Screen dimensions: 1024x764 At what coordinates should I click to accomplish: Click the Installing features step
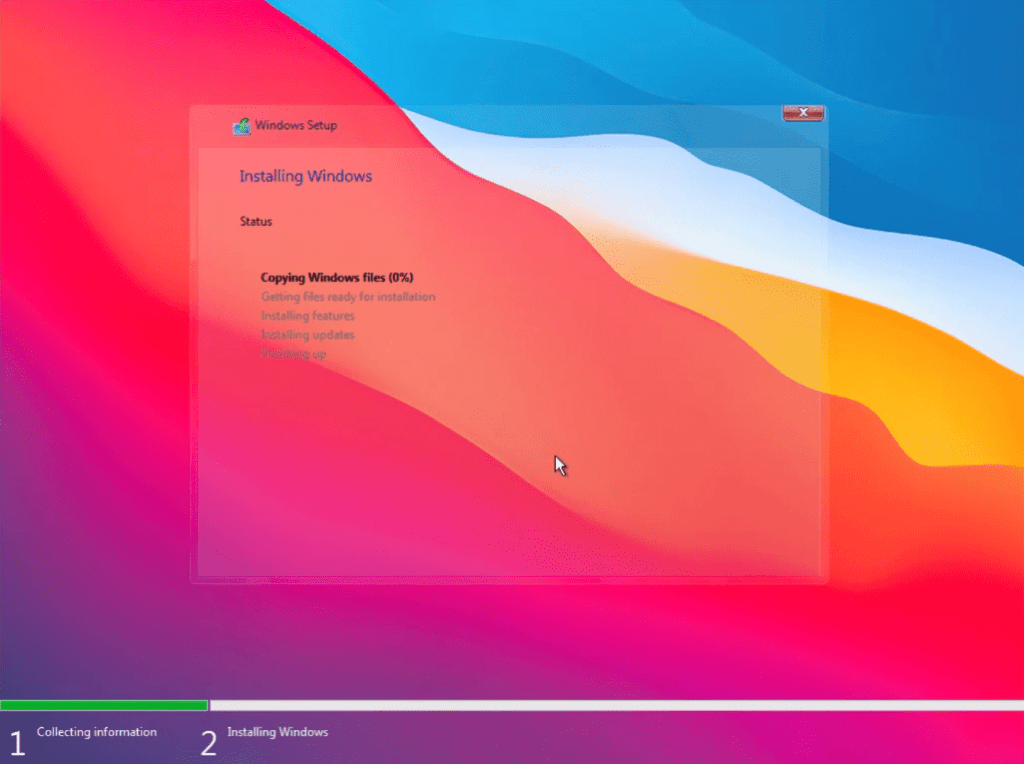tap(307, 316)
